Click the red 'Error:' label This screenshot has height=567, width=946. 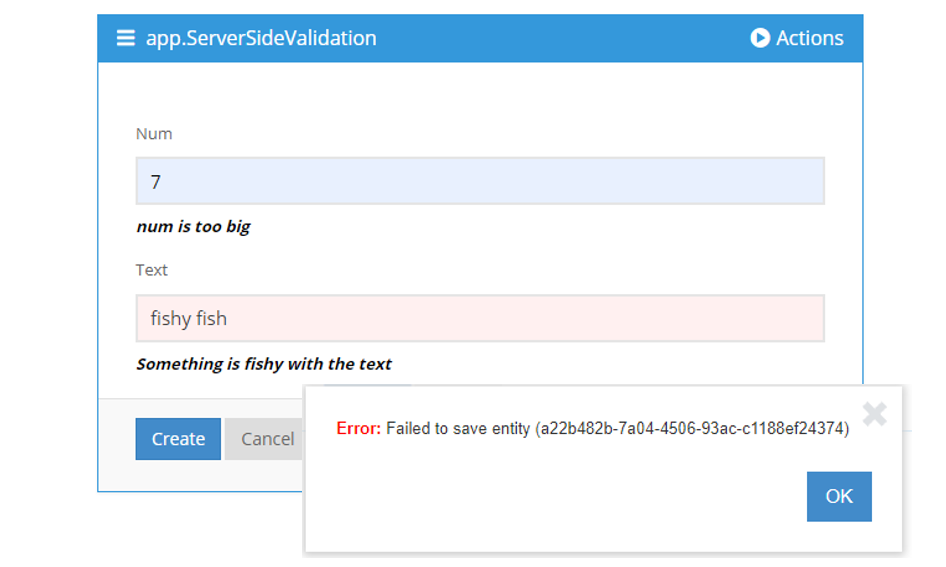(358, 428)
